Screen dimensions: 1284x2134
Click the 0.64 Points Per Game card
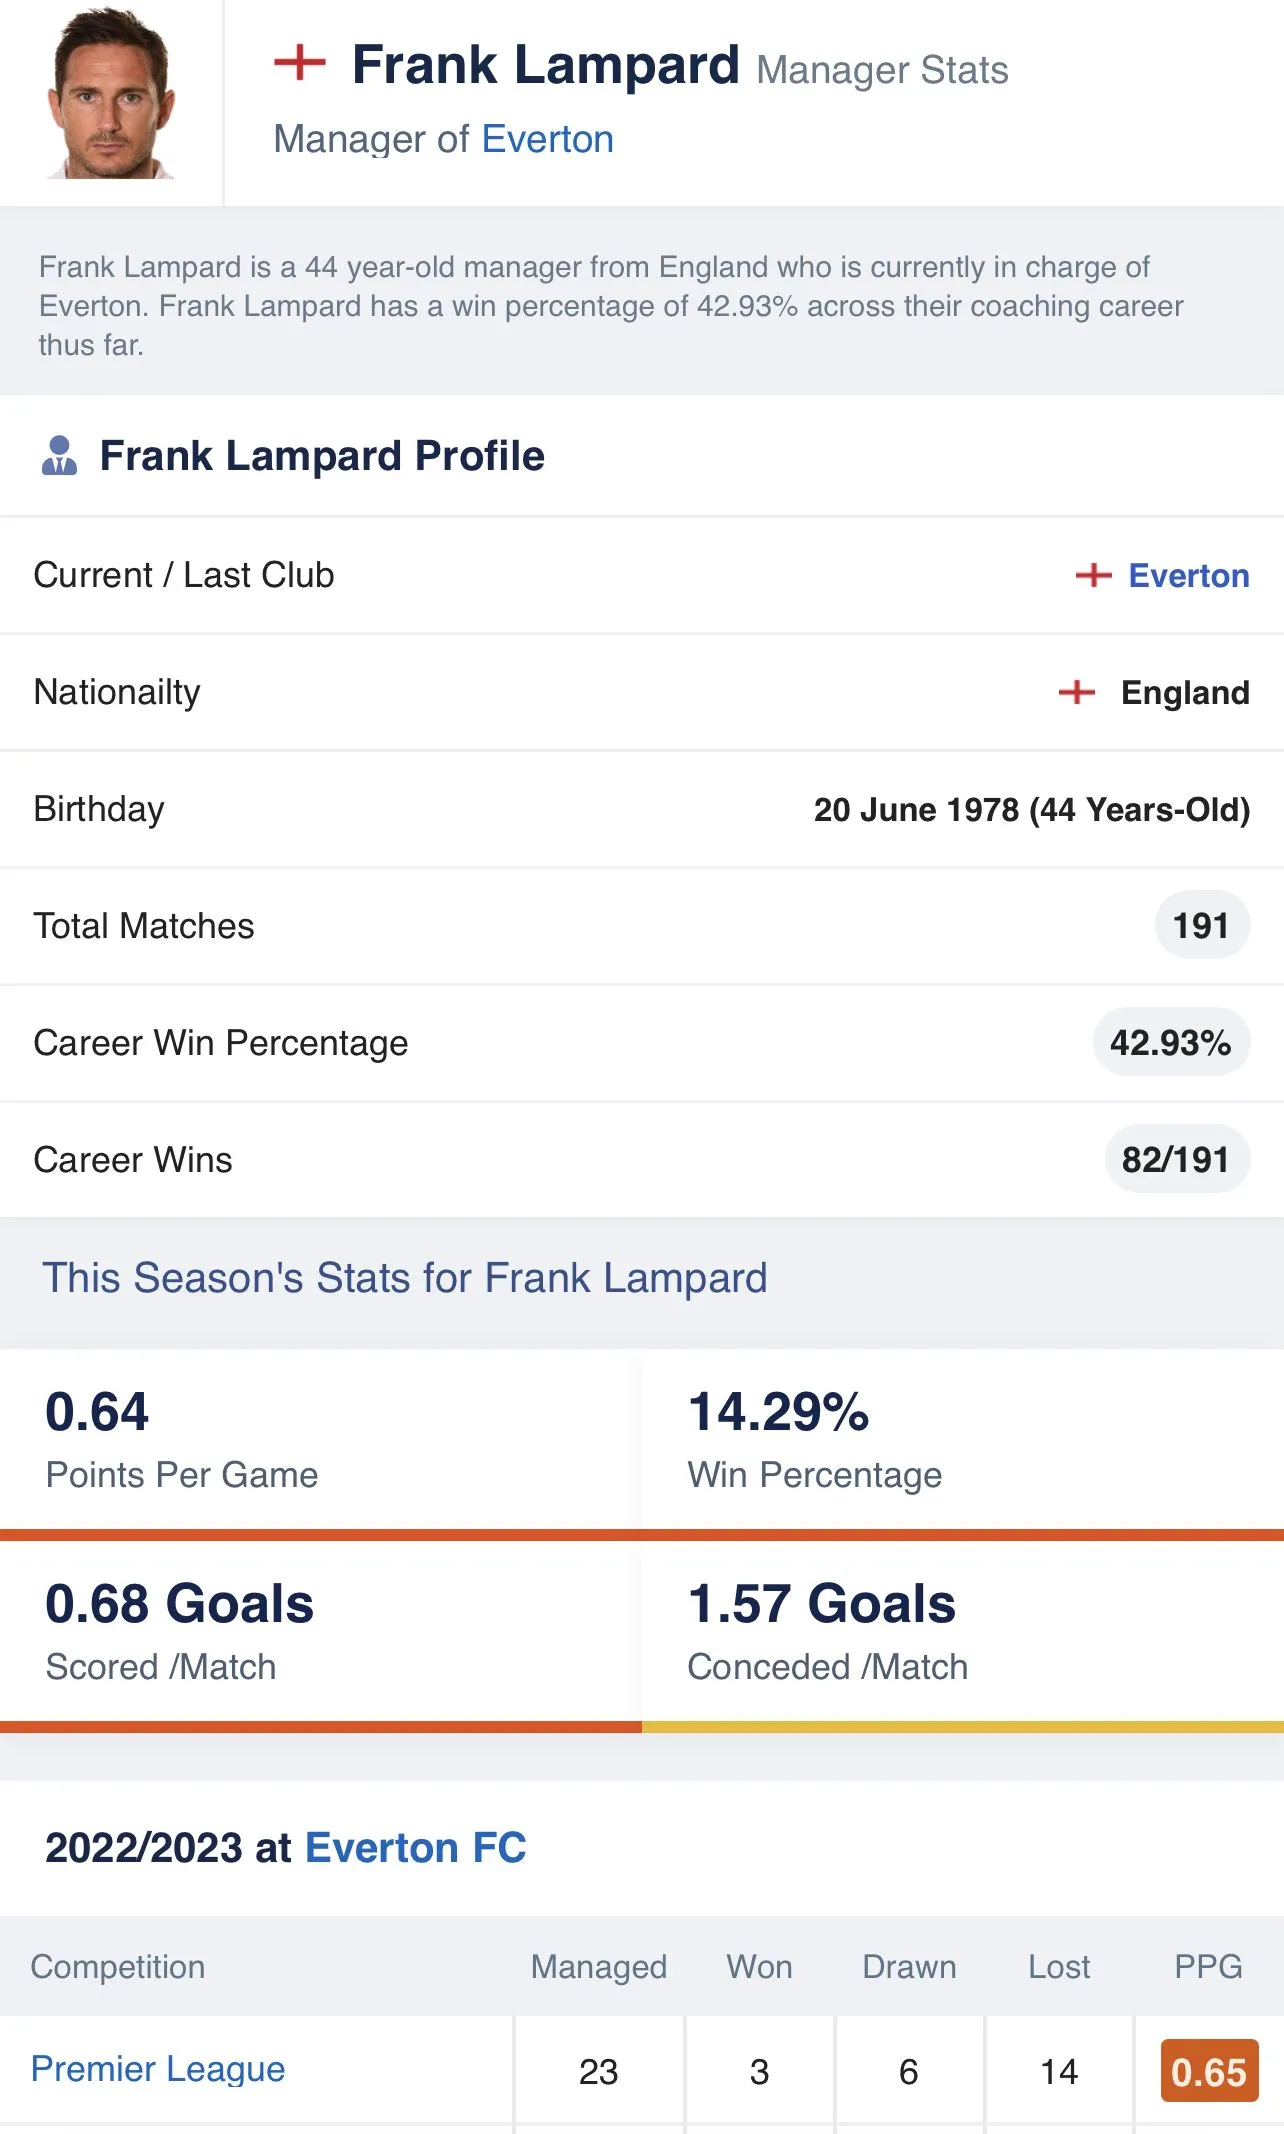tap(320, 1439)
